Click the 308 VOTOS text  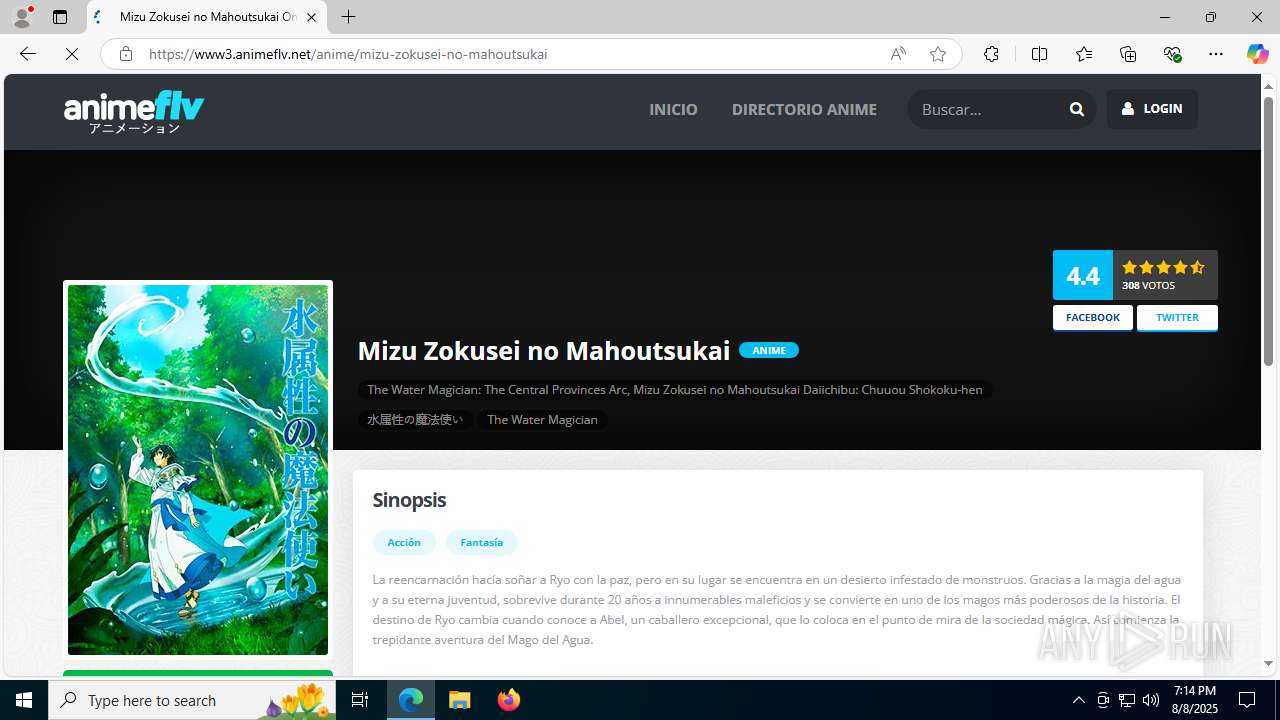click(x=1148, y=286)
